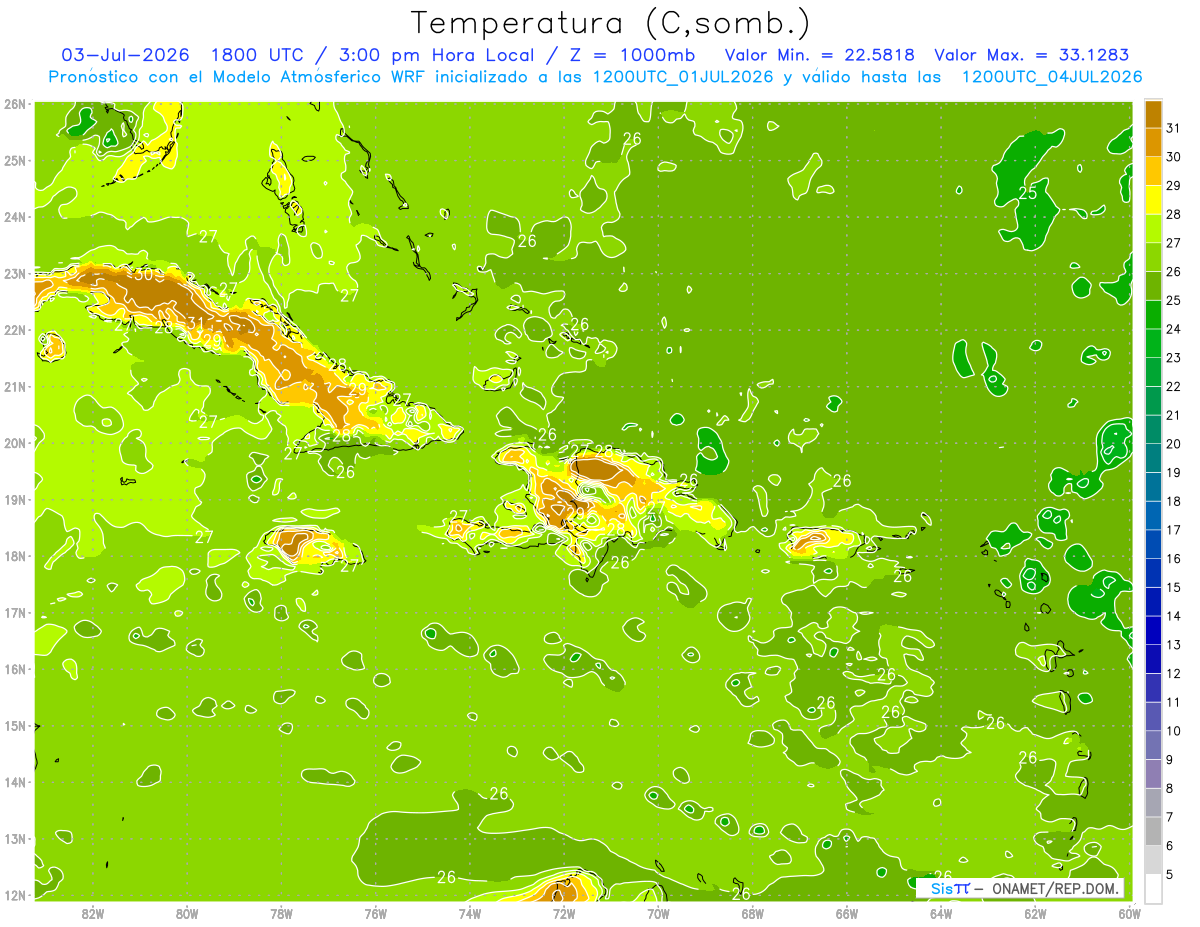Click the 1200UTC_04JUL2026 valid-until time
The height and width of the screenshot is (927, 1200).
1051,76
